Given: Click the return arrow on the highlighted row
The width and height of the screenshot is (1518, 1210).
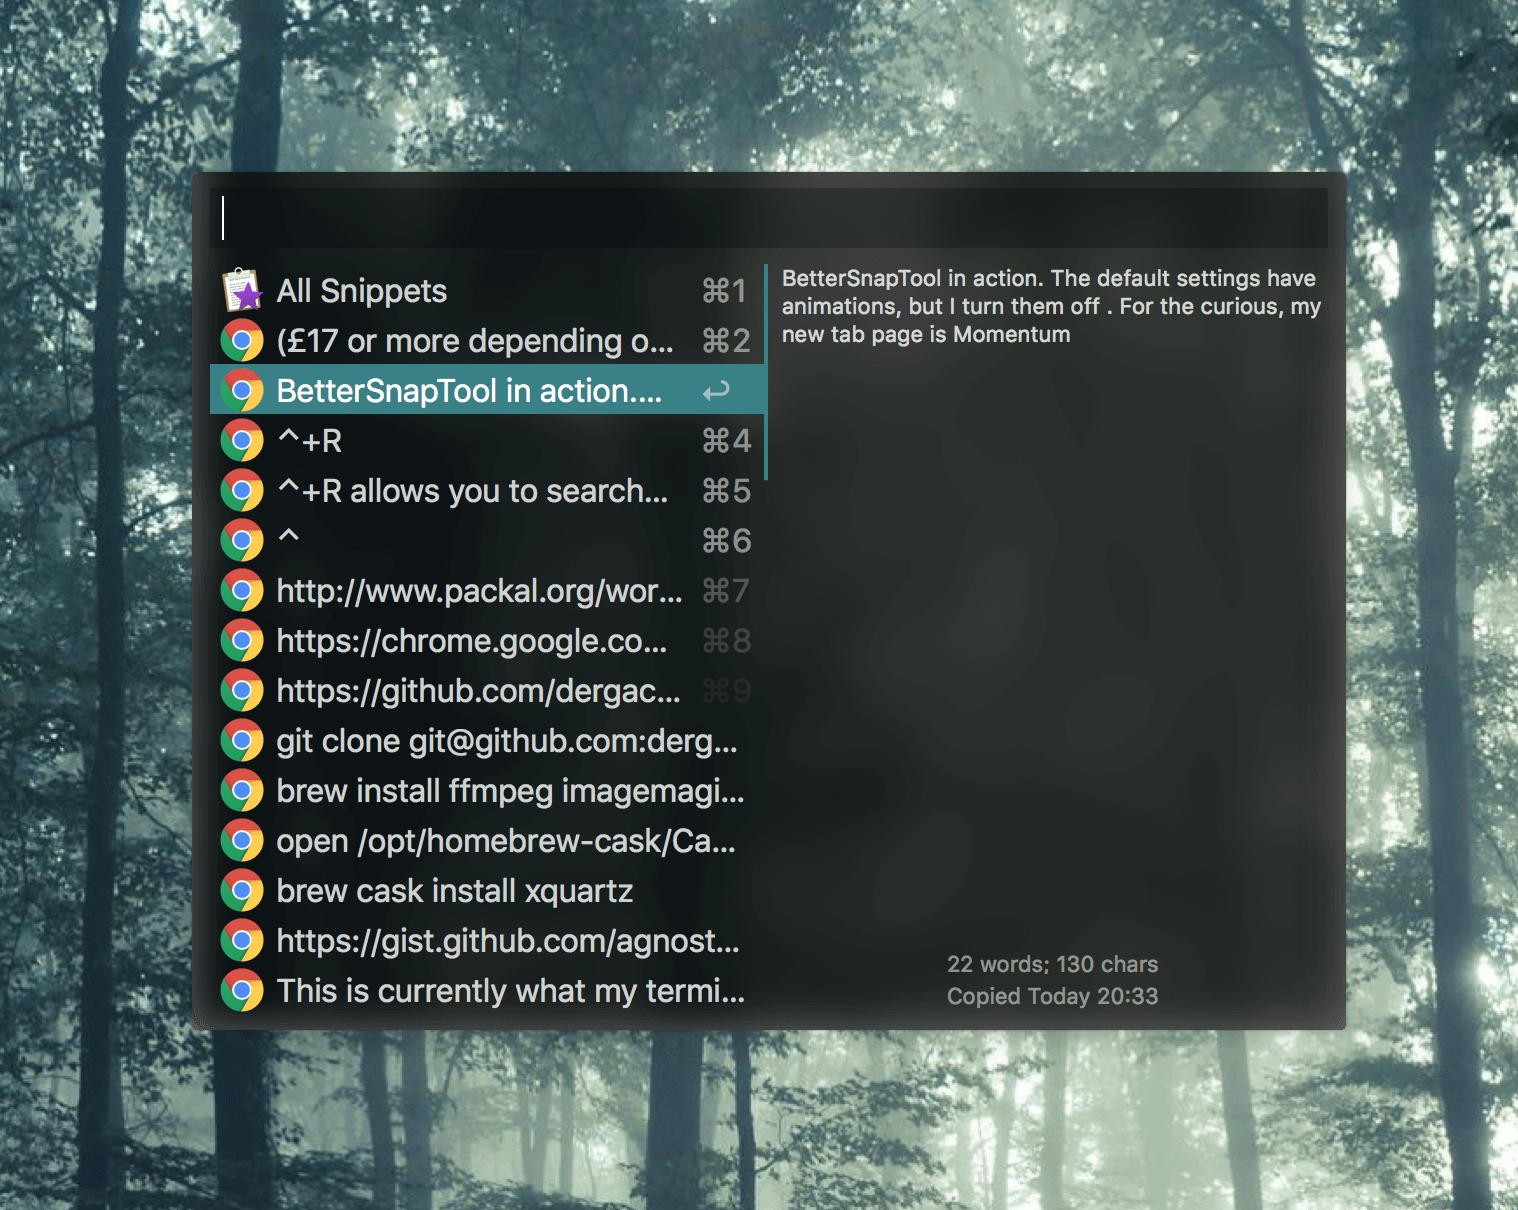Looking at the screenshot, I should pyautogui.click(x=716, y=391).
